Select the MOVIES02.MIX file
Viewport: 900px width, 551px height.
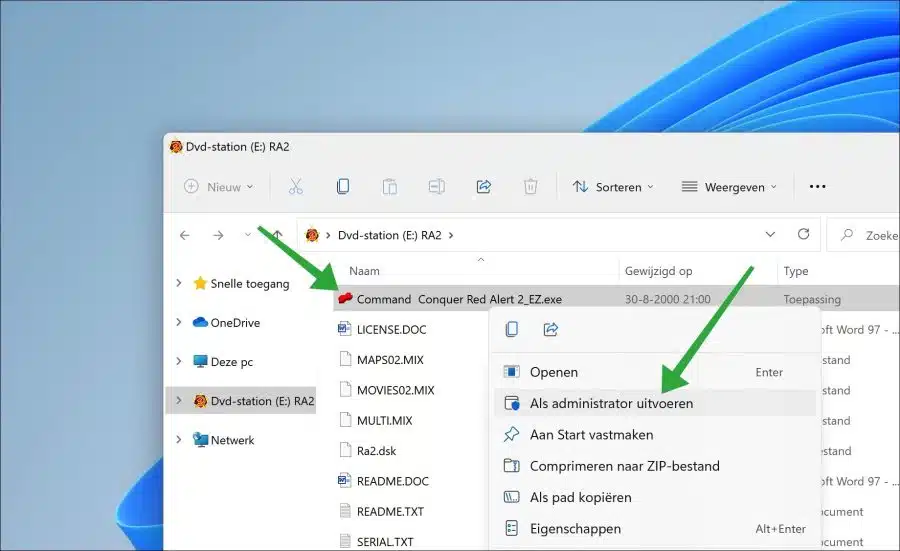(395, 390)
